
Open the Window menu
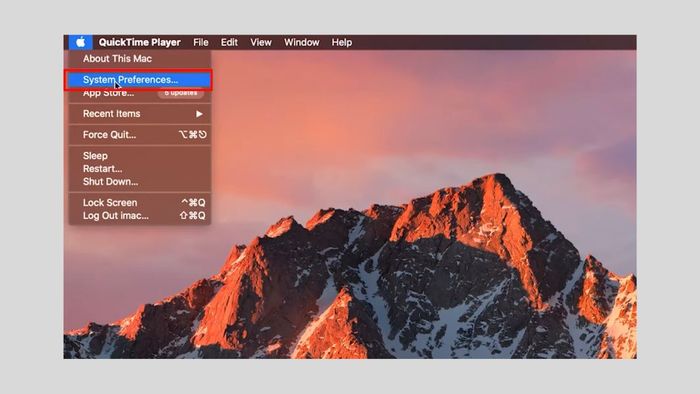click(x=301, y=42)
